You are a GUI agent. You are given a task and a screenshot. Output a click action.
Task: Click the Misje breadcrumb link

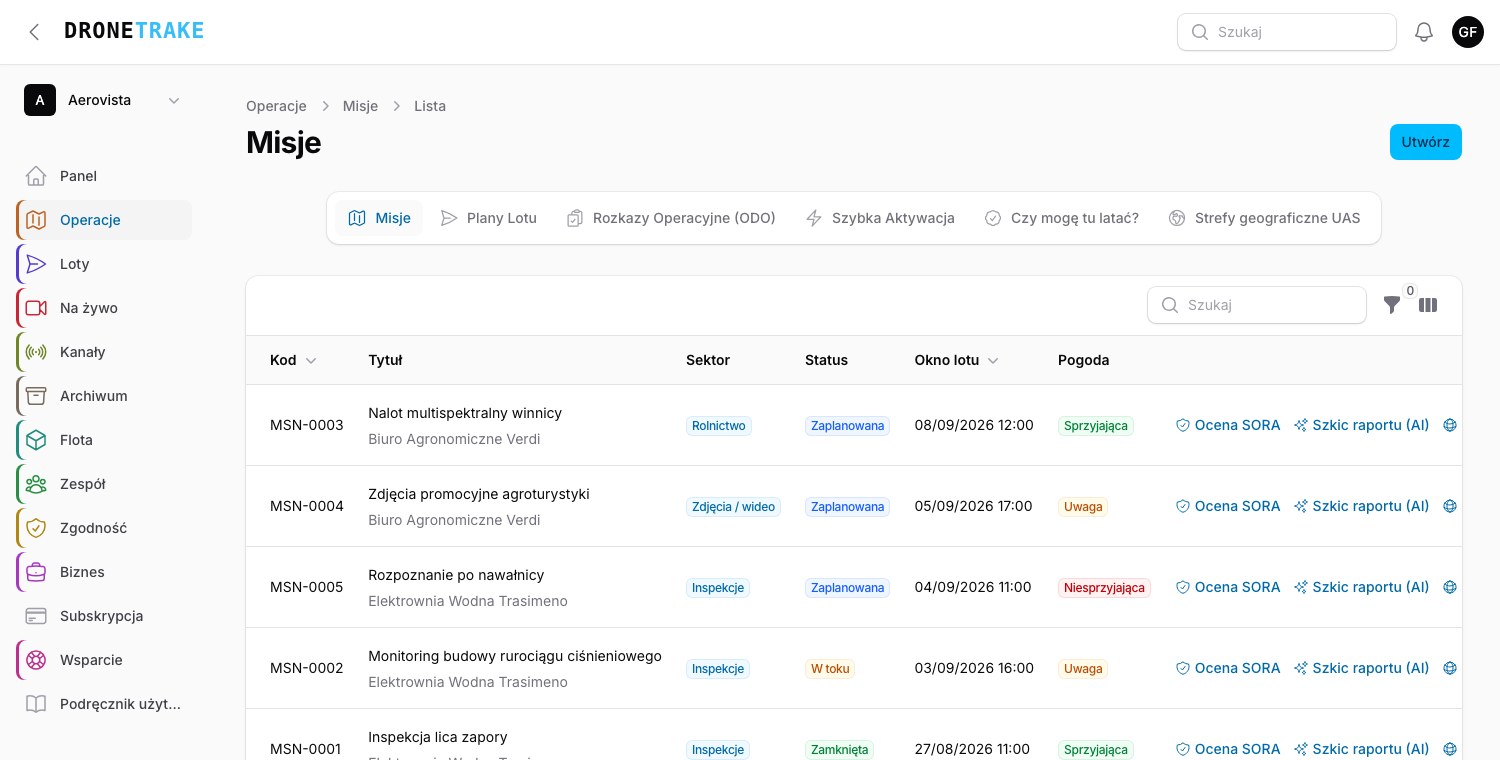360,106
